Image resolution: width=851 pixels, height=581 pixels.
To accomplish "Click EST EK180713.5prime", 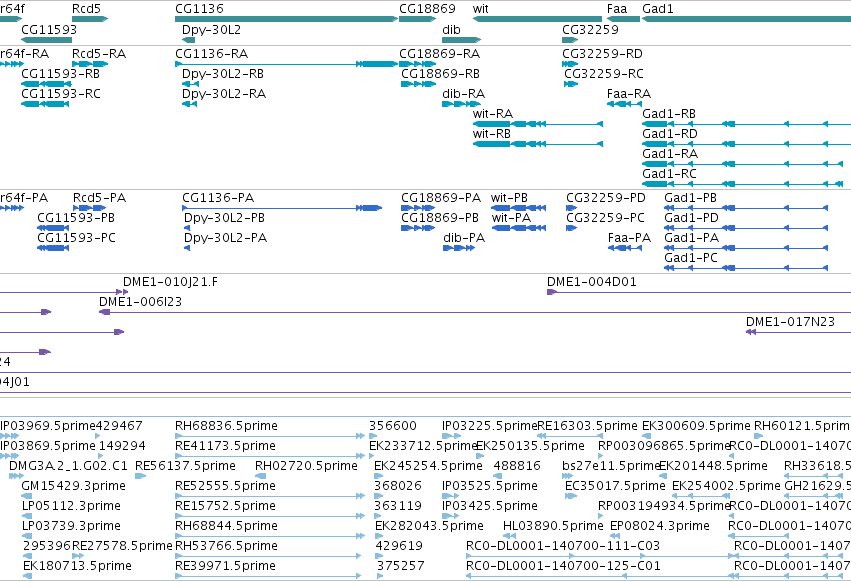I will (28, 576).
